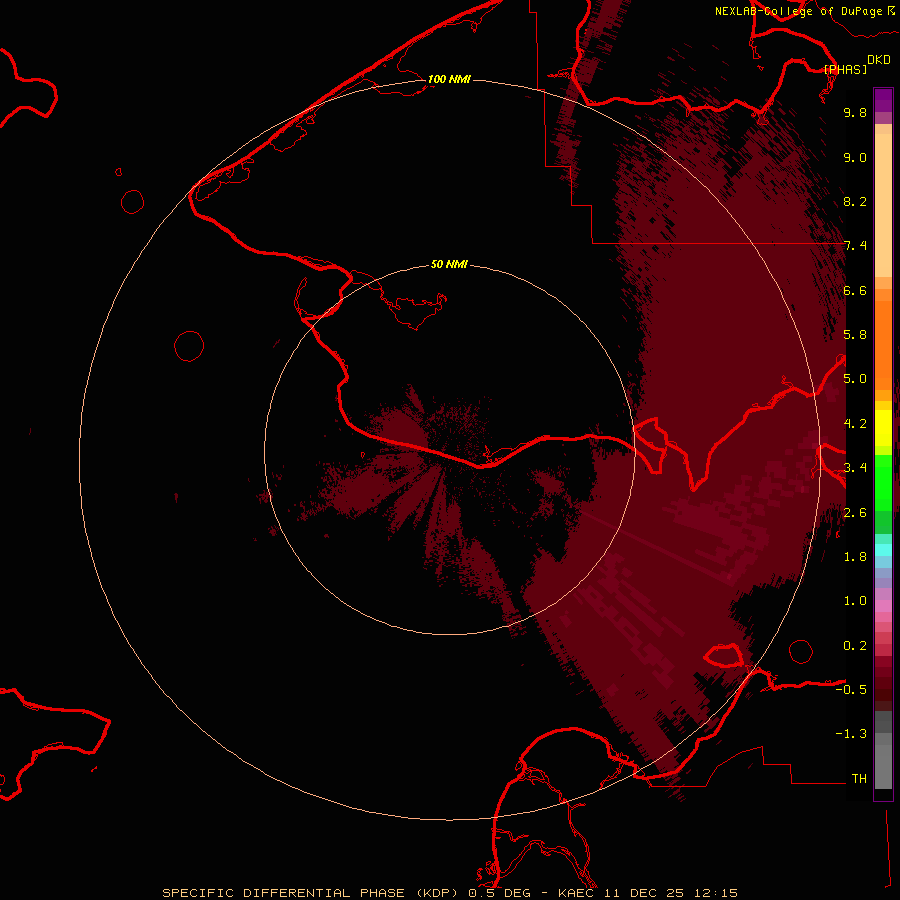Click the yellow band of the color bar

tap(883, 428)
